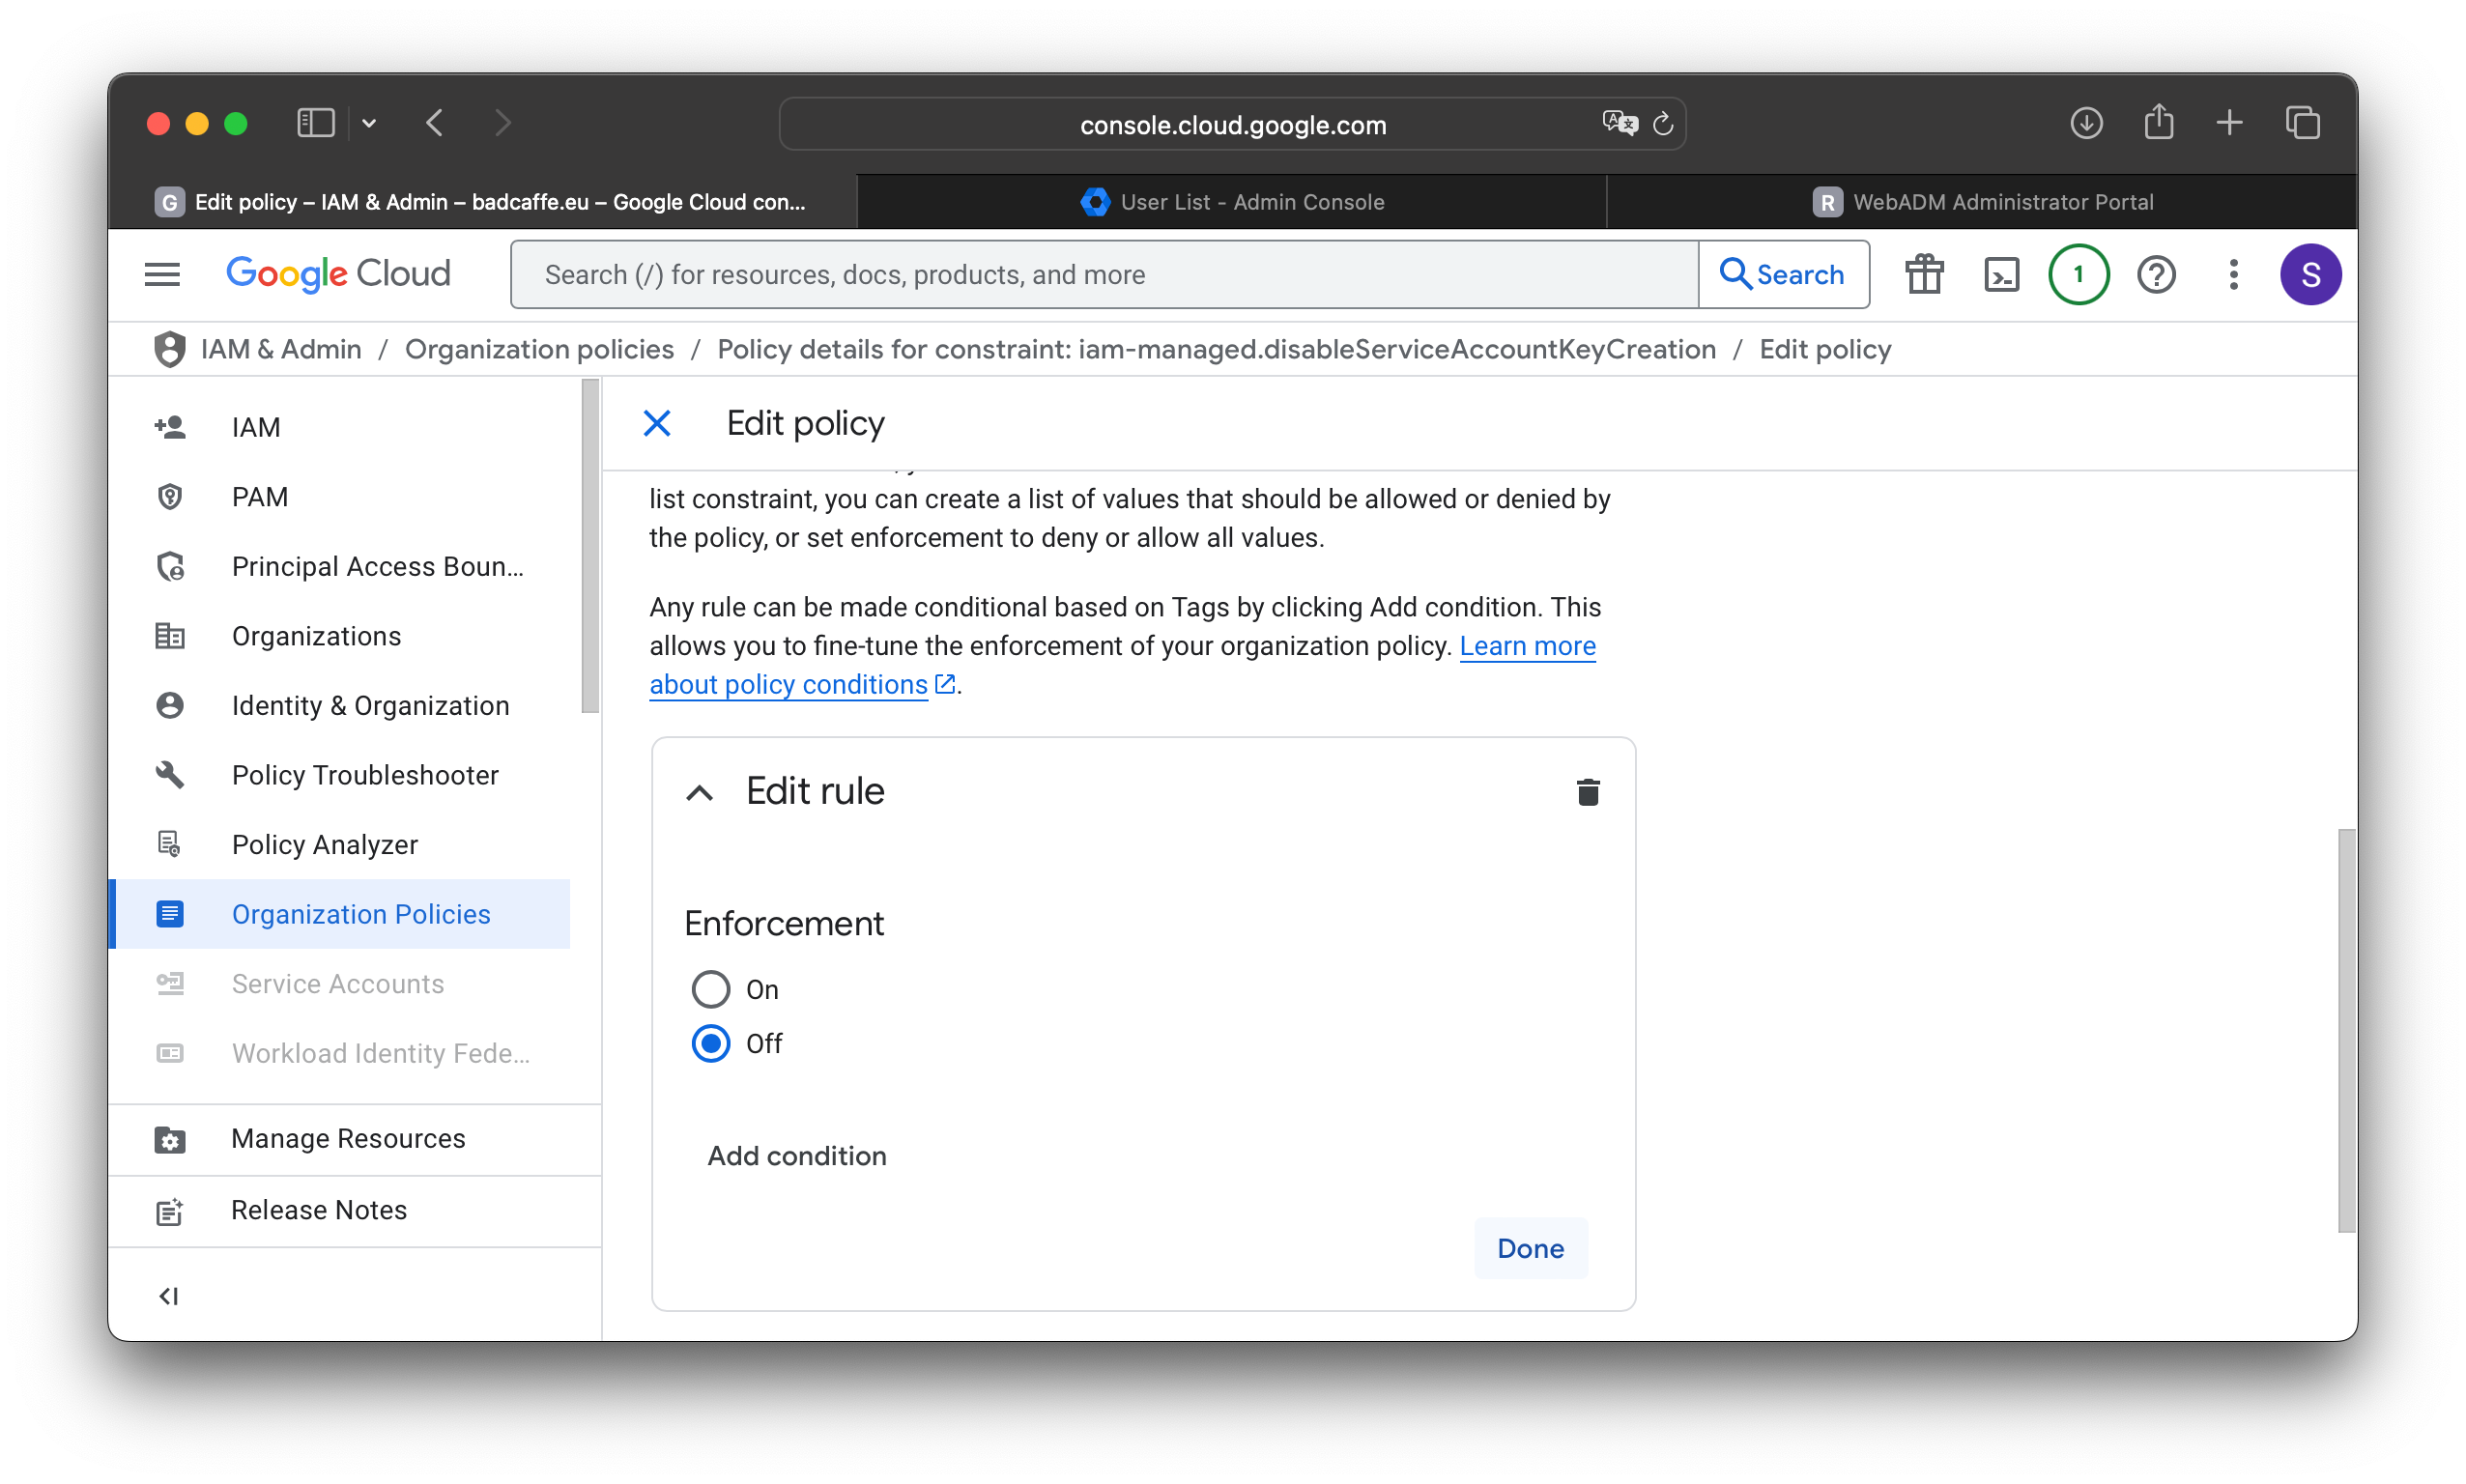This screenshot has width=2466, height=1484.
Task: Click the Organizations sidebar icon
Action: pos(170,636)
